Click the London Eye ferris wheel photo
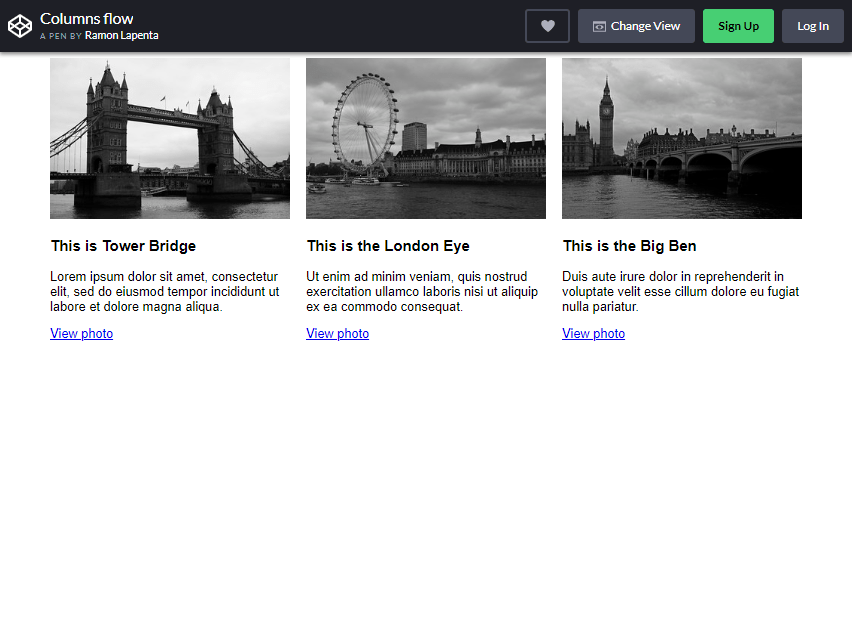852x640 pixels. tap(425, 138)
